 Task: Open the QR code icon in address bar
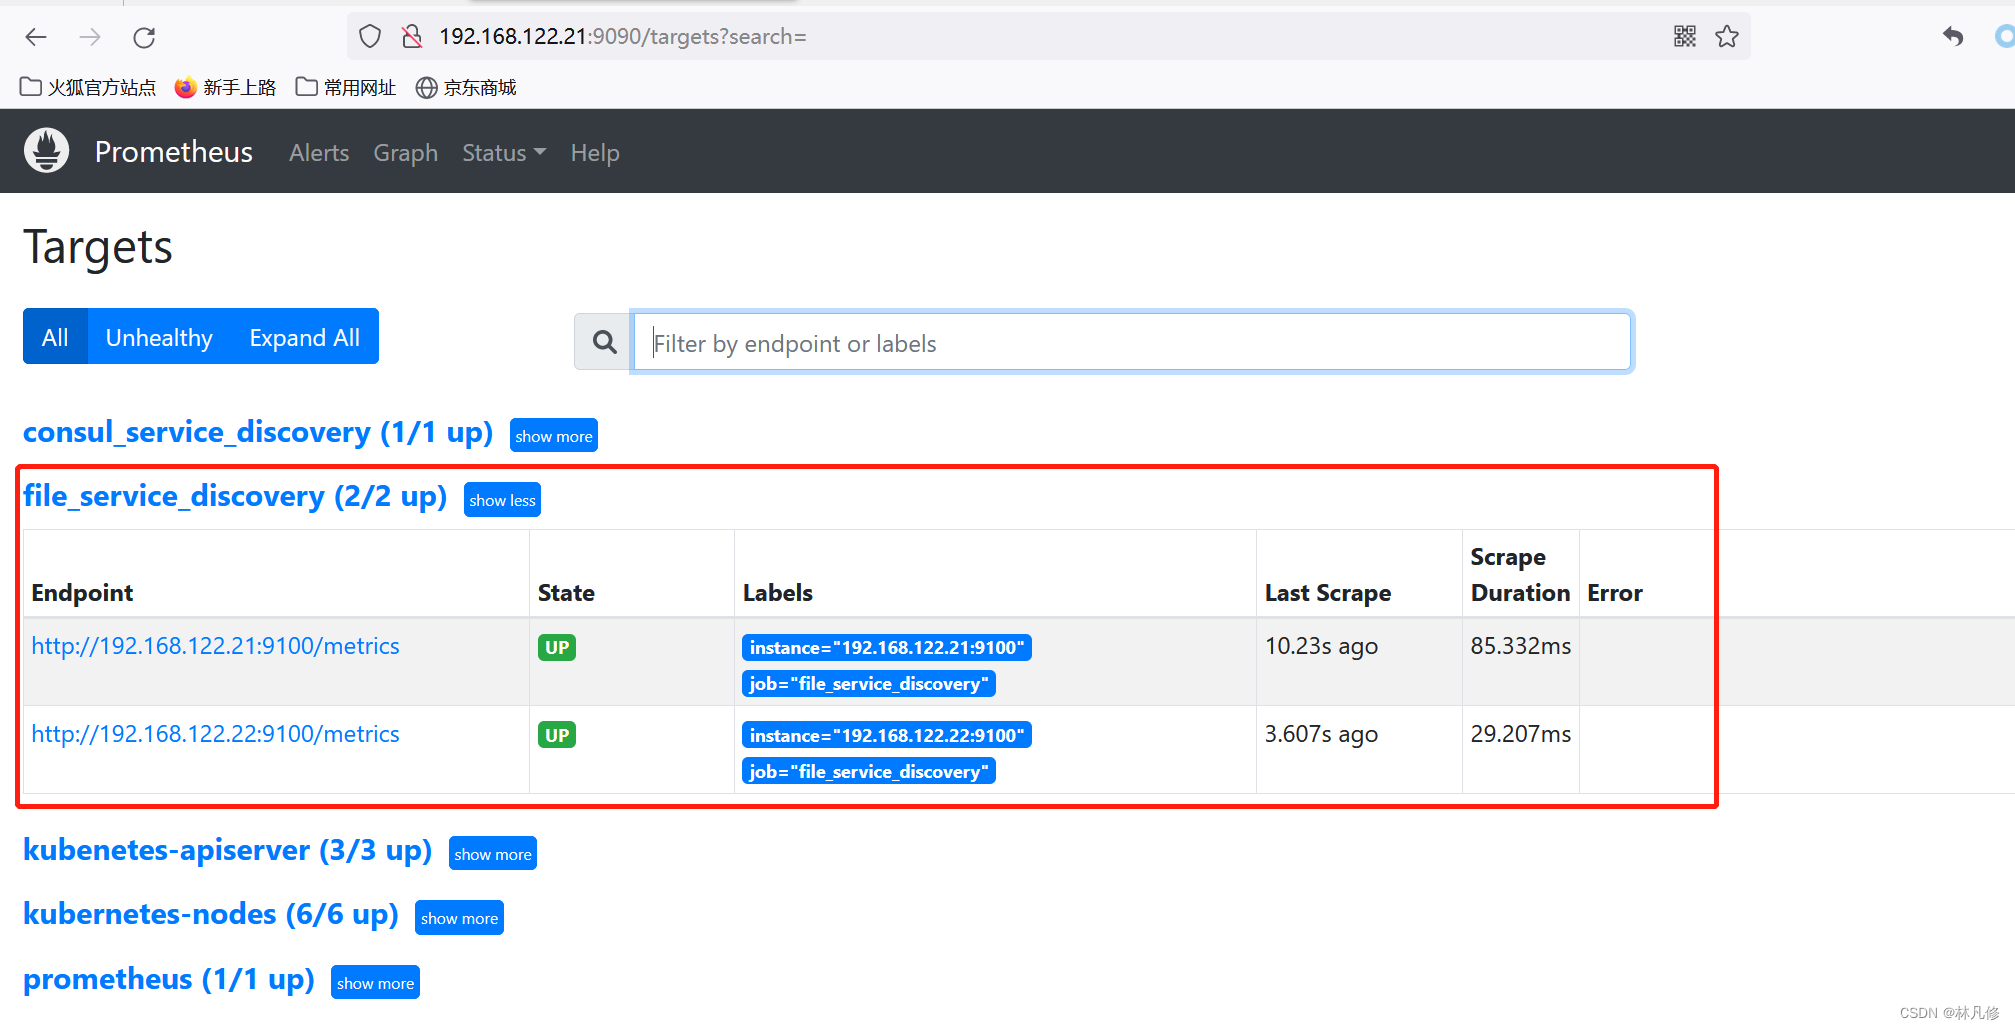coord(1685,37)
